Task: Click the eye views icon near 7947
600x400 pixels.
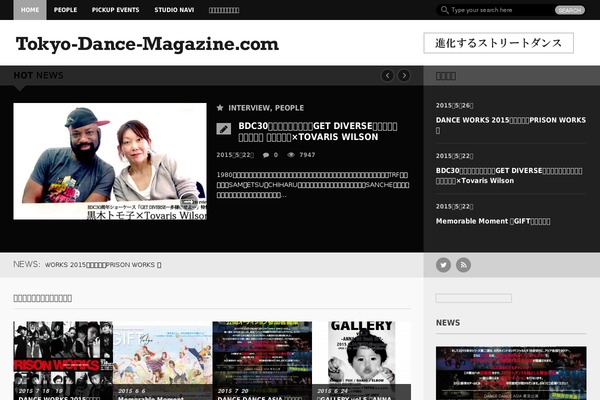Action: [x=291, y=155]
